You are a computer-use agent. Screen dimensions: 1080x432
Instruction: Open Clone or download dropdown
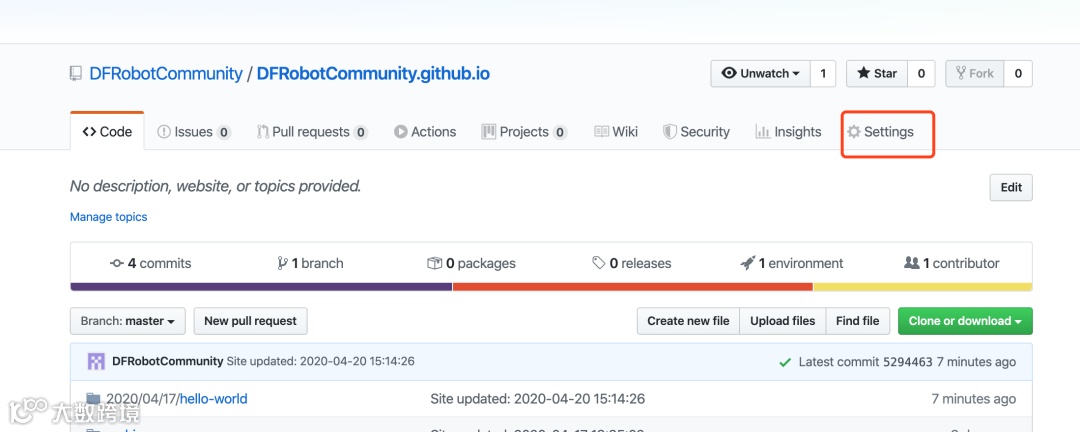[x=965, y=321]
